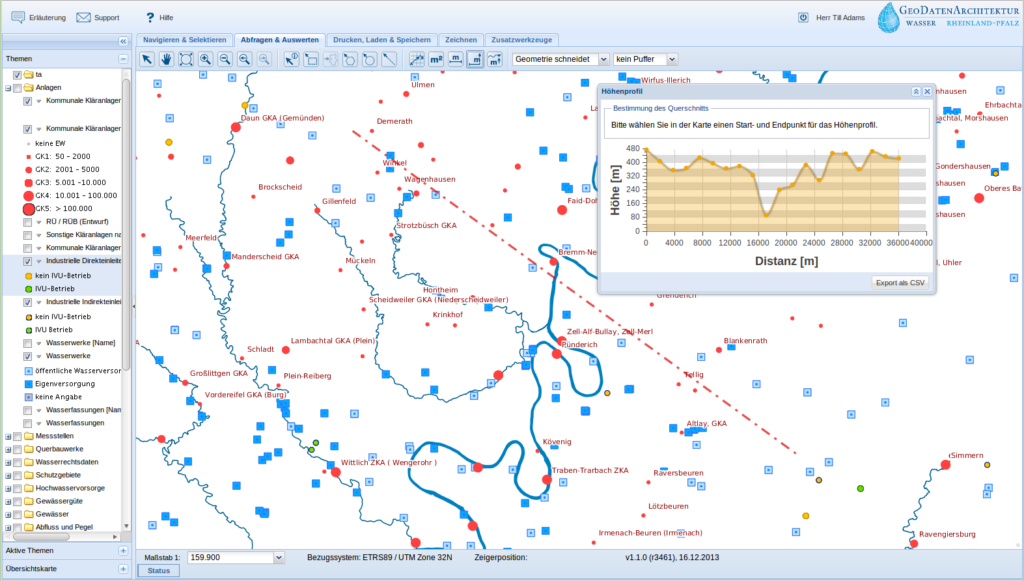Screen dimensions: 1024x581
Task: Choose the area measurement m² tool
Action: click(x=436, y=59)
